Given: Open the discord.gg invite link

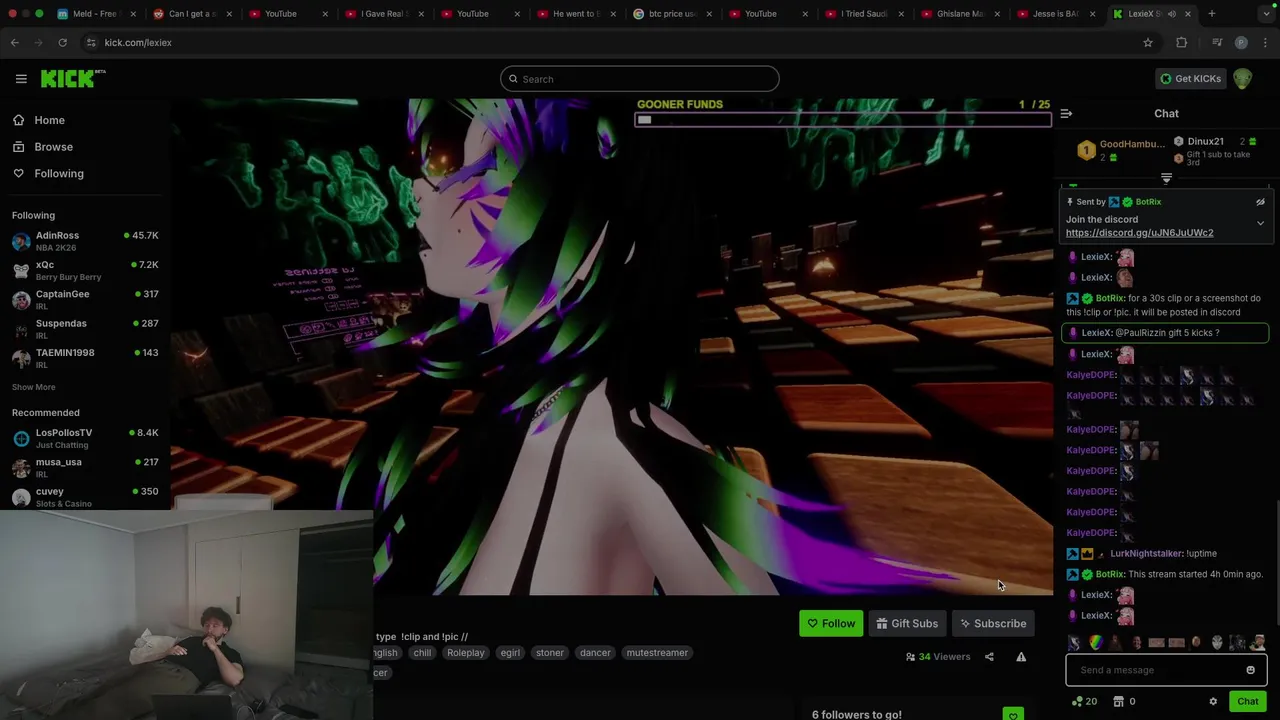Looking at the screenshot, I should coord(1139,233).
